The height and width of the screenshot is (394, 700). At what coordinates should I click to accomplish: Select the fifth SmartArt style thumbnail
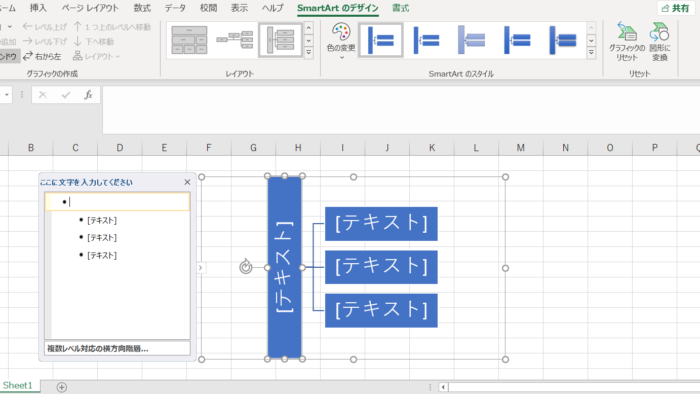point(562,41)
